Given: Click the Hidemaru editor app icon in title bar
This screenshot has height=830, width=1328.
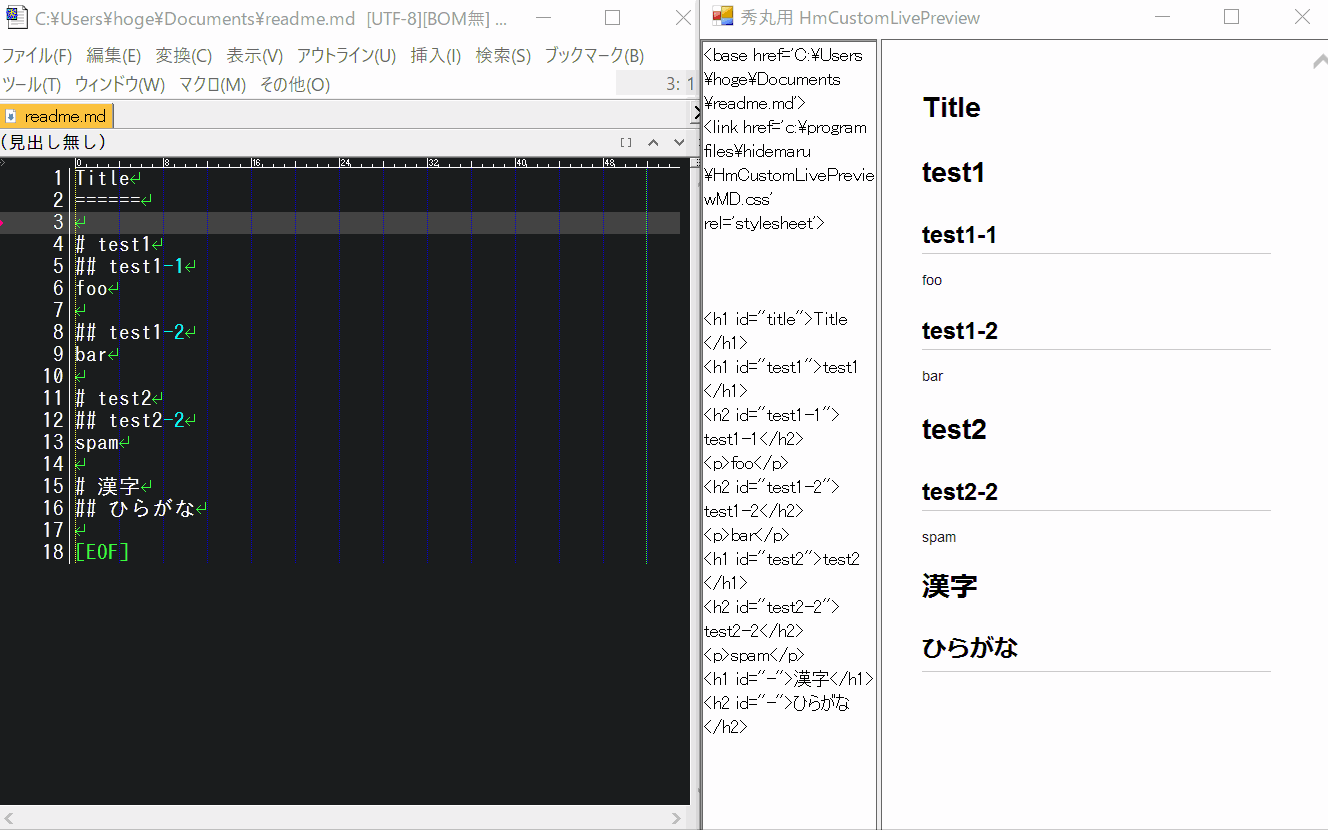Looking at the screenshot, I should pyautogui.click(x=17, y=18).
